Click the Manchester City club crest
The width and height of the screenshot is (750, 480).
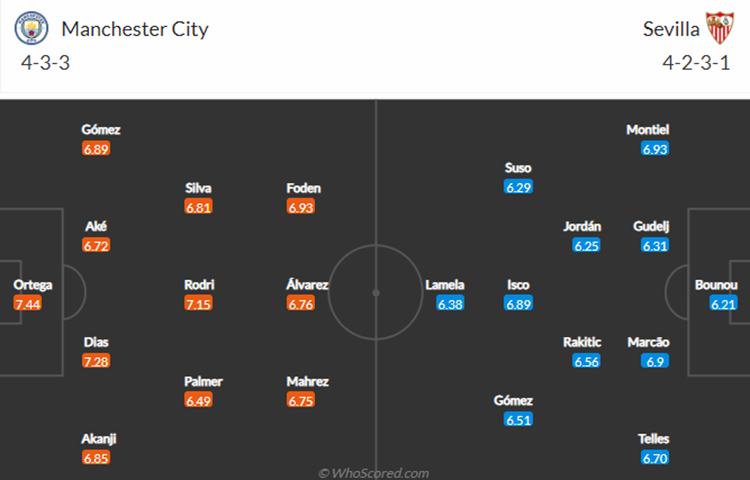[x=31, y=29]
